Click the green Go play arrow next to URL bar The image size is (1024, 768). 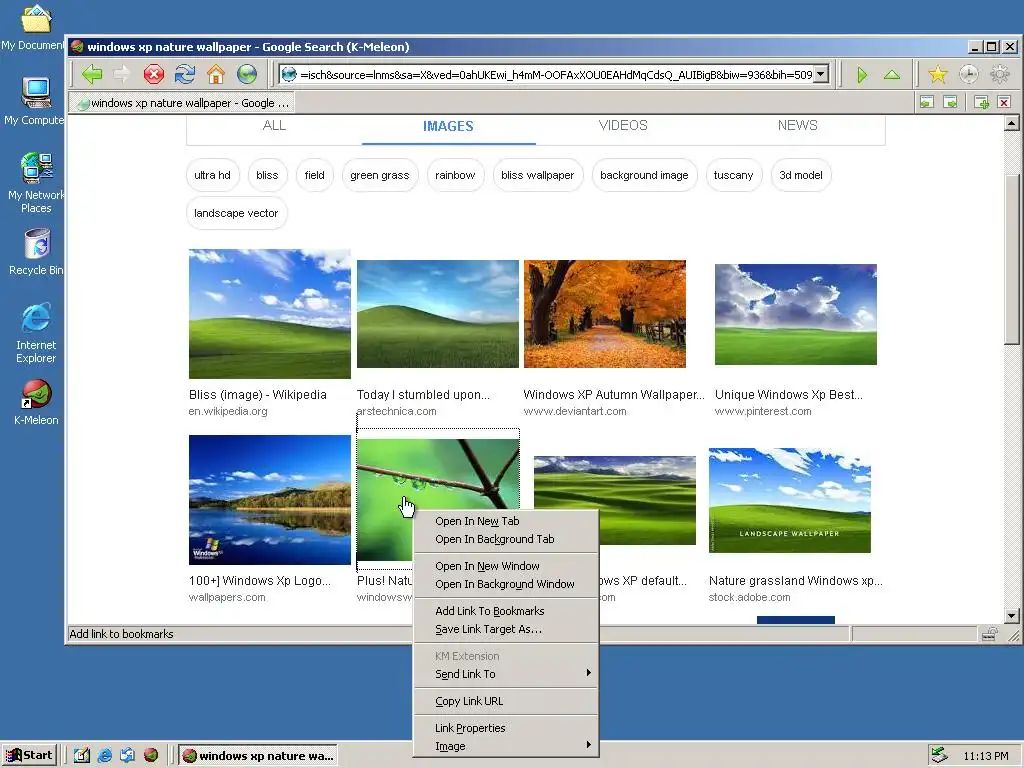tap(861, 74)
